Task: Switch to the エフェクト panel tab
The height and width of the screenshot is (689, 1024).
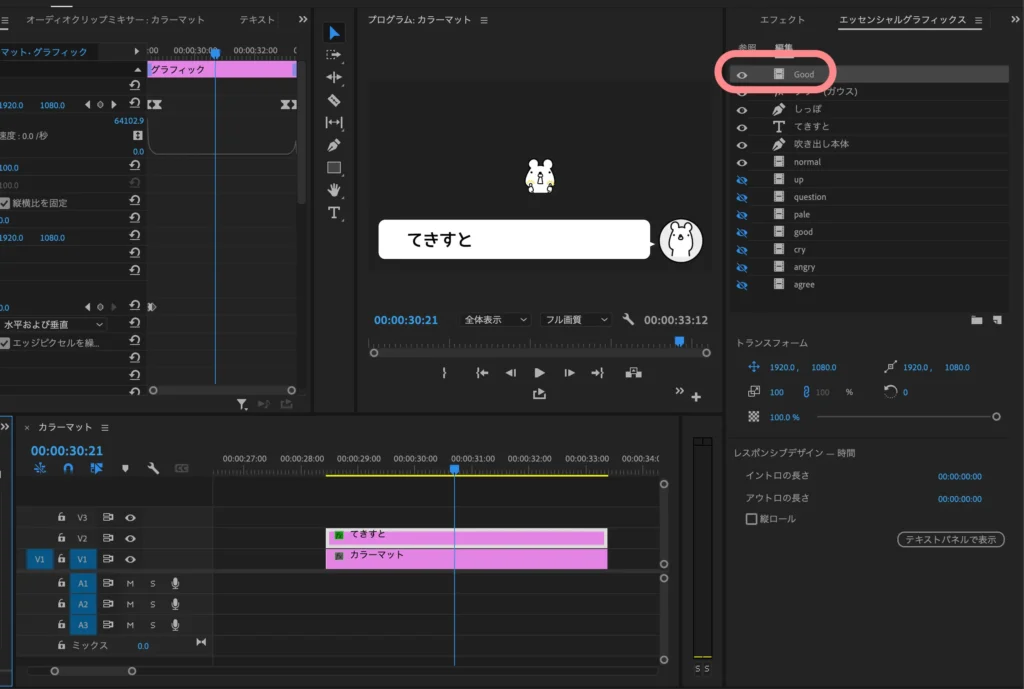Action: pyautogui.click(x=782, y=20)
